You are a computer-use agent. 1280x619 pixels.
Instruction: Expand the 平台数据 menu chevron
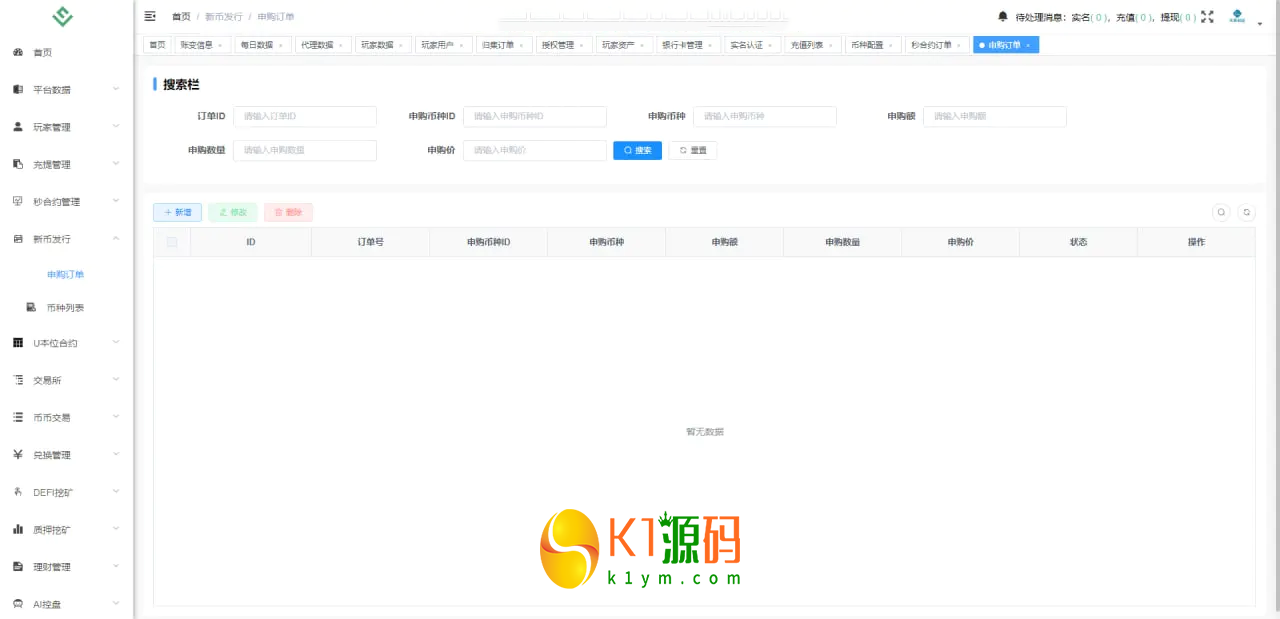click(x=116, y=89)
